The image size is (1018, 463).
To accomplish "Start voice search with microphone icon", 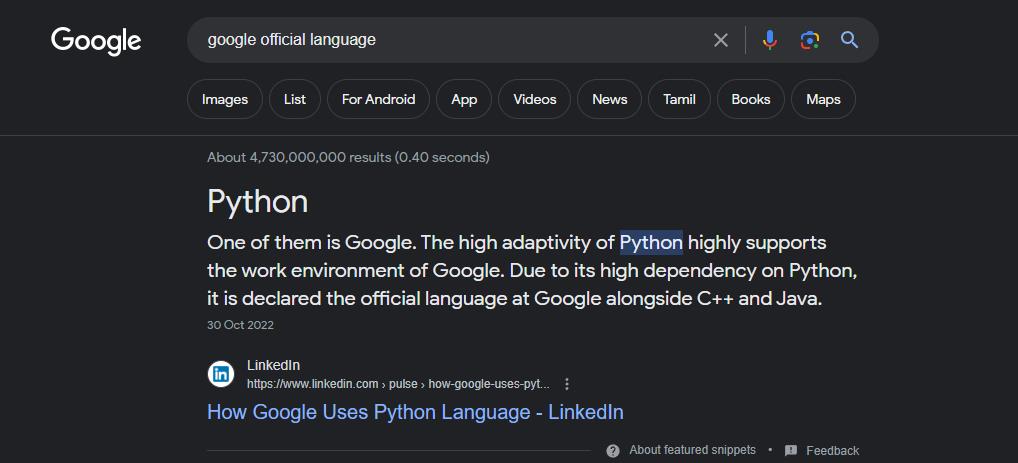I will point(769,40).
